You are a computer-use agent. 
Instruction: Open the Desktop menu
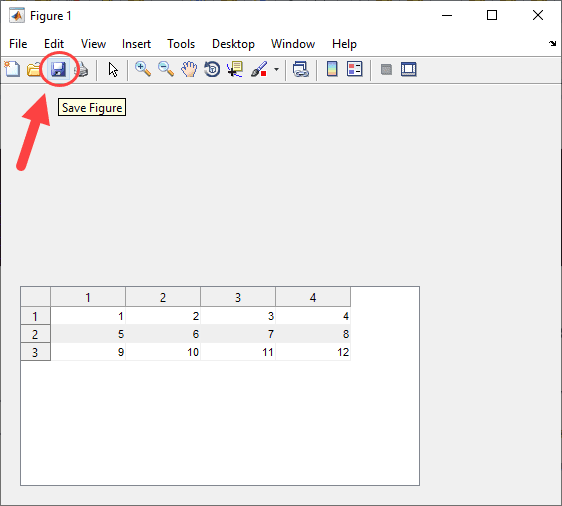point(233,44)
